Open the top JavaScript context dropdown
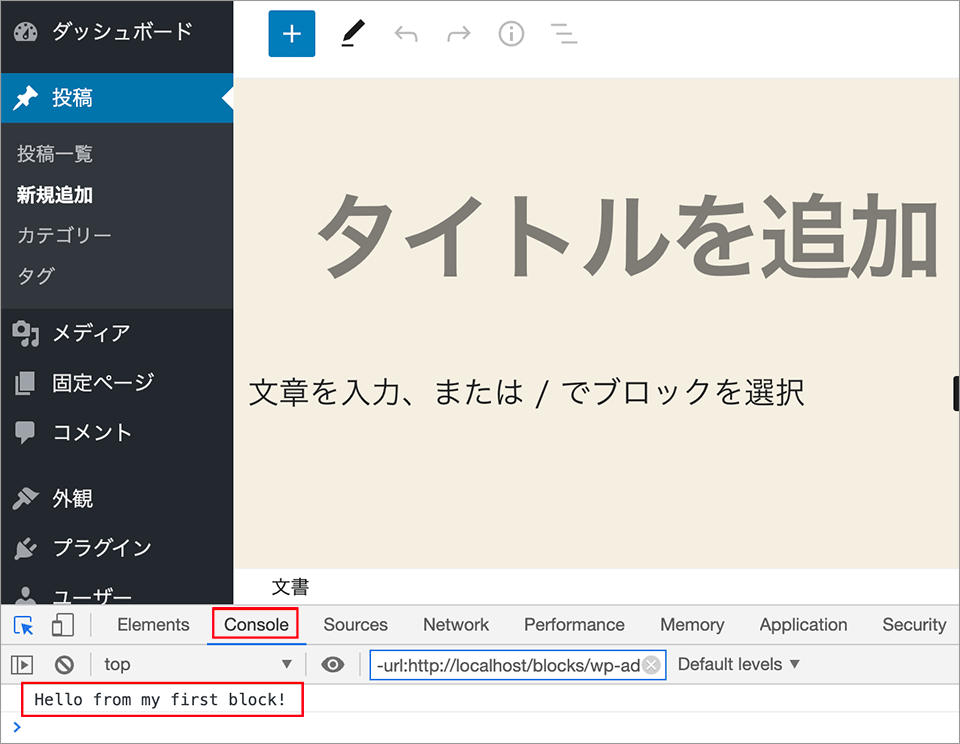The image size is (960, 744). (197, 664)
